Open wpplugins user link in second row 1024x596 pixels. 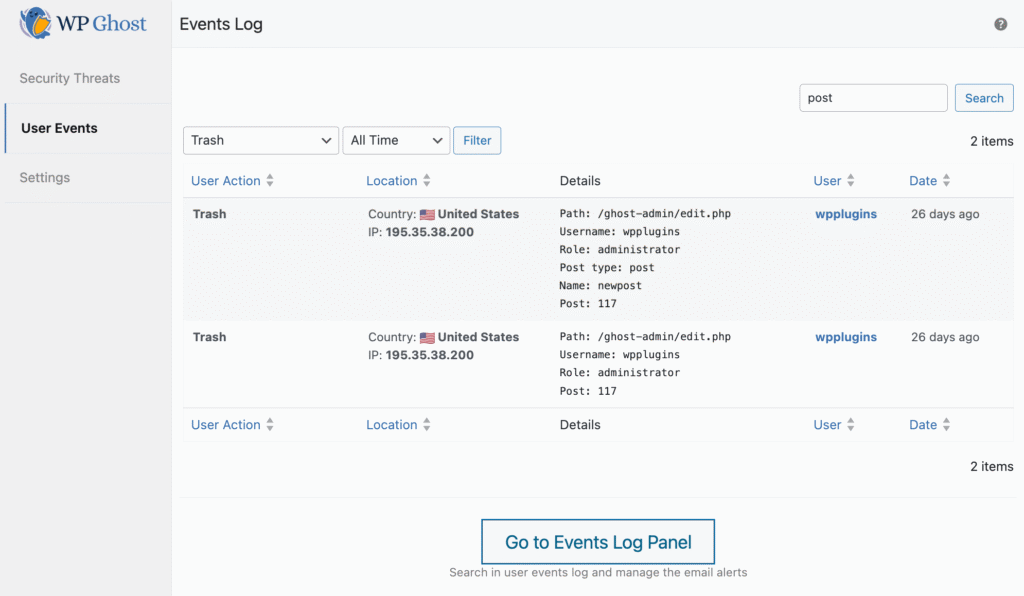click(x=846, y=337)
